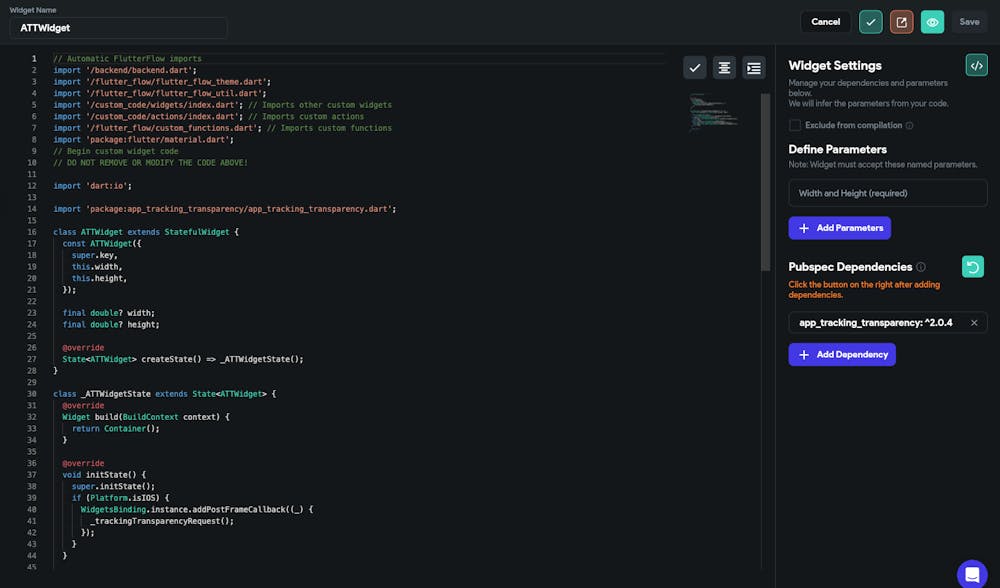1000x588 pixels.
Task: Click the code minimap thumbnail
Action: tap(714, 112)
